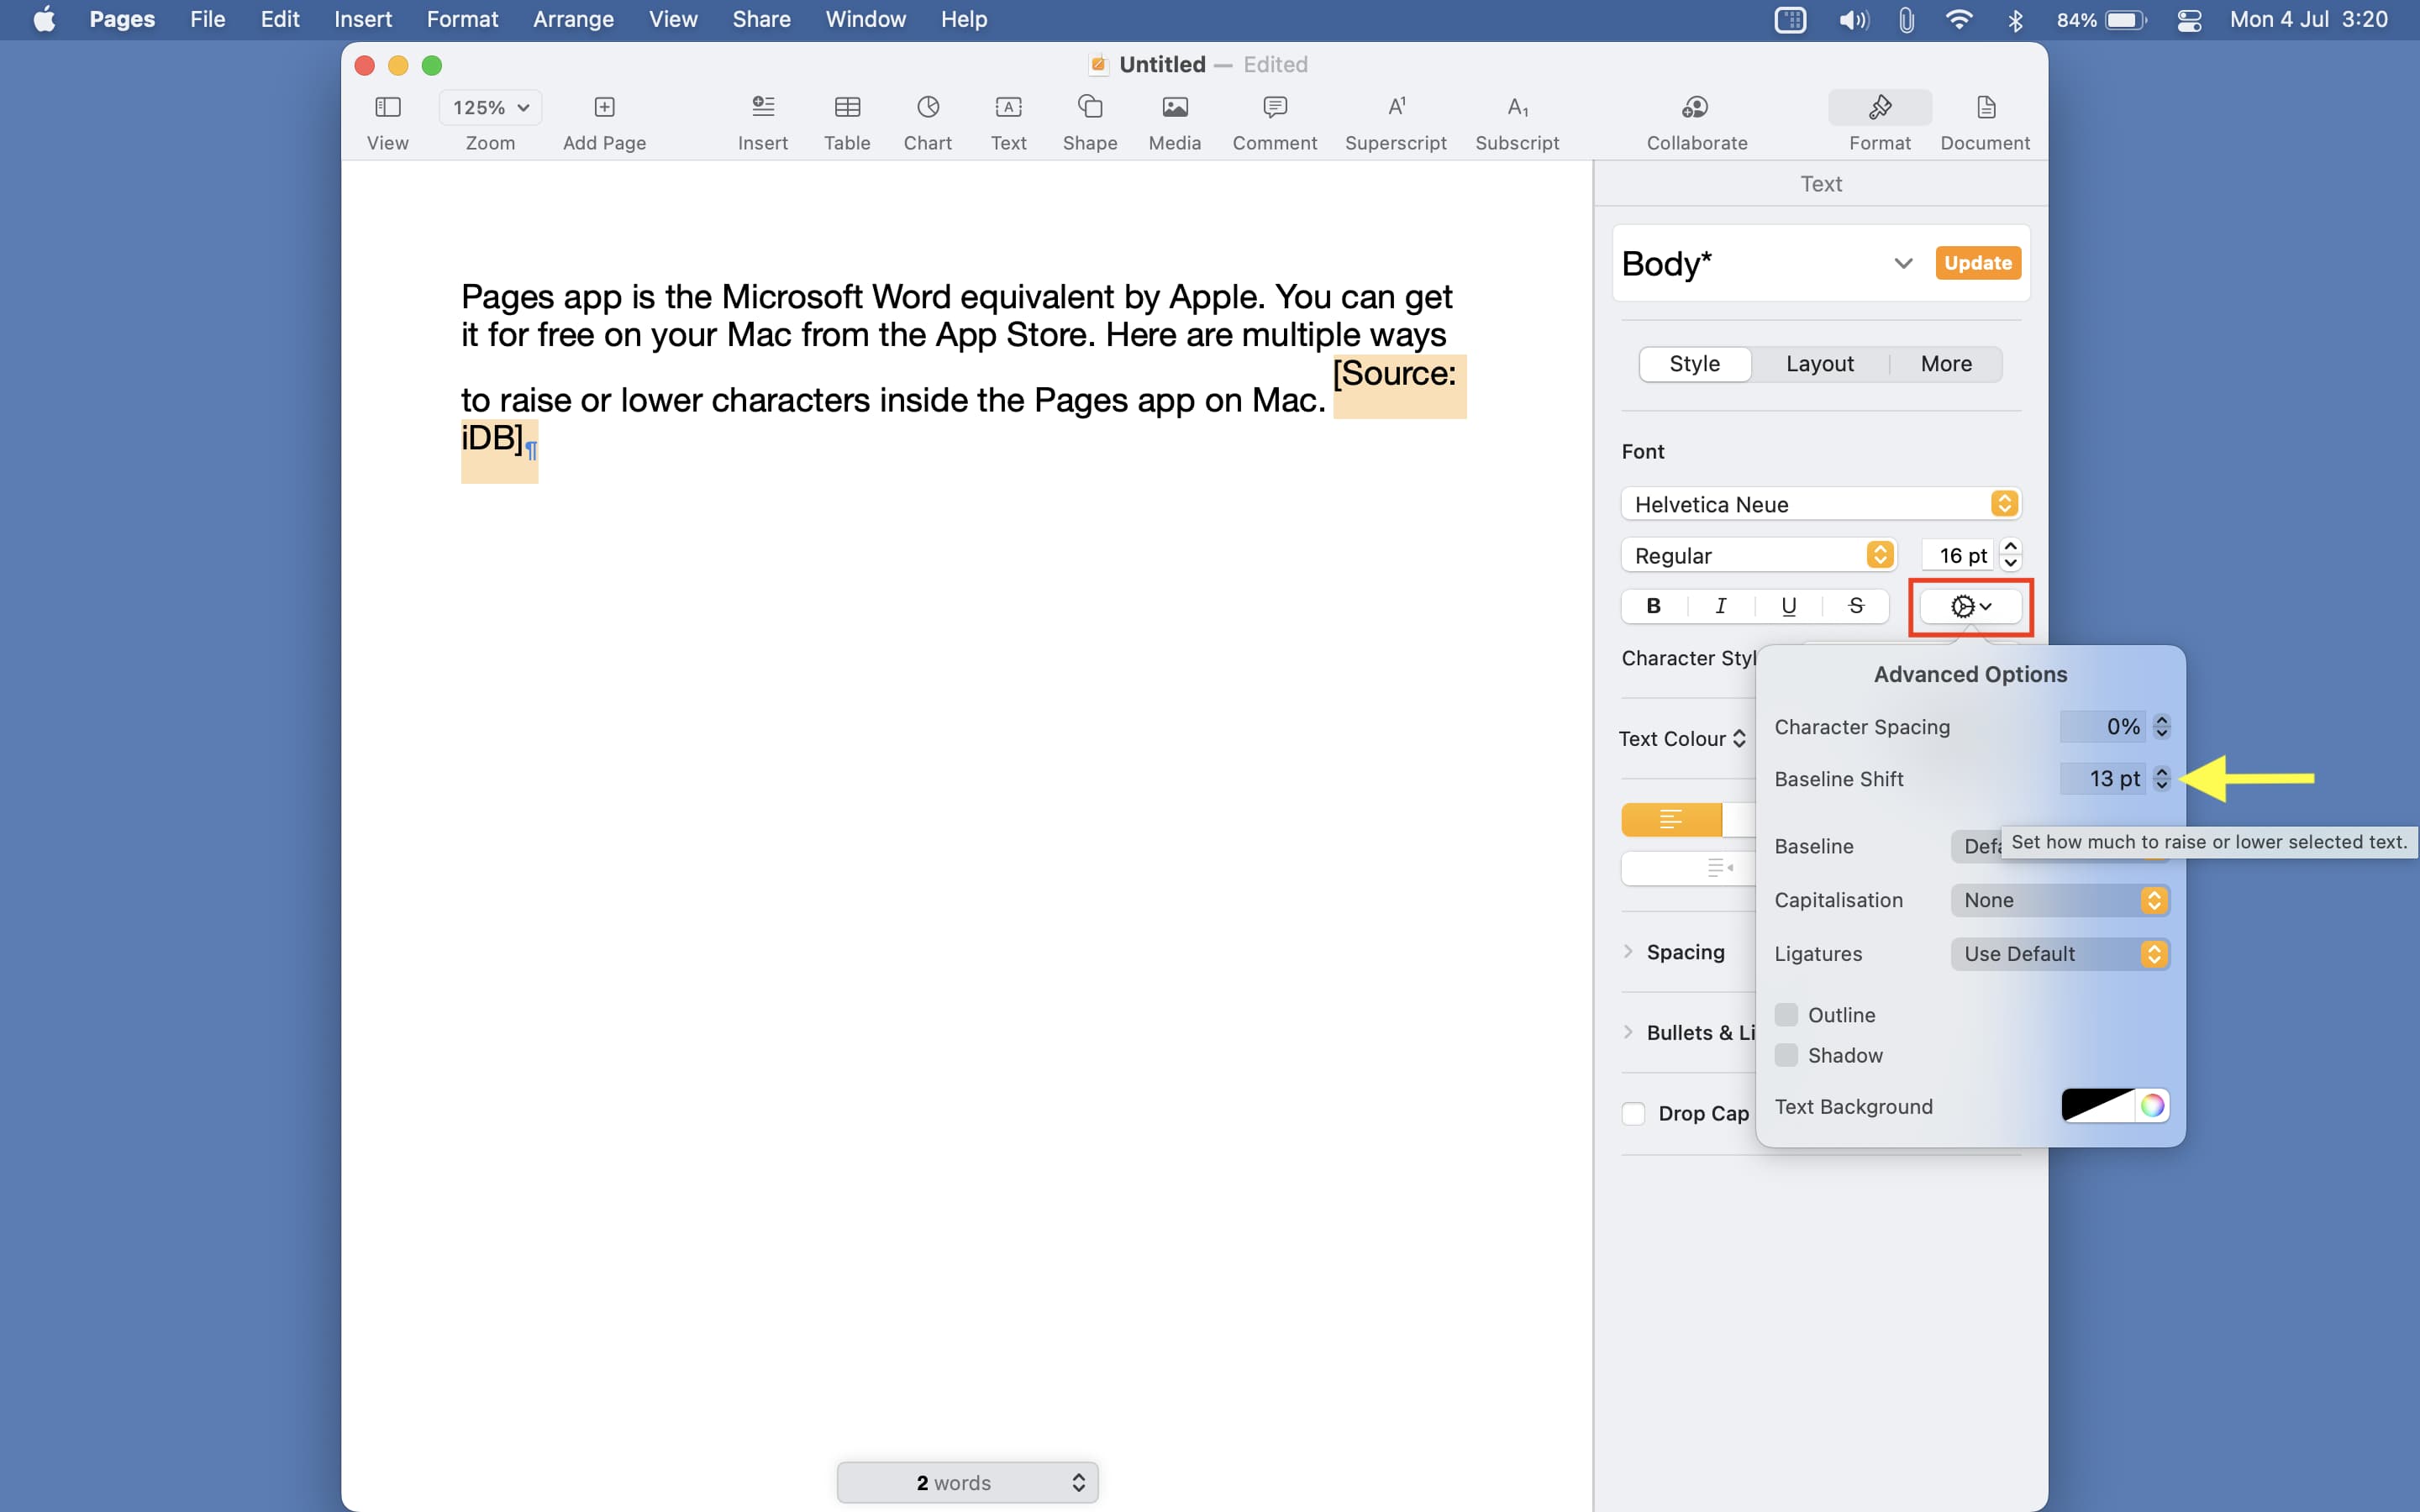Click the battery status icon
The height and width of the screenshot is (1512, 2420).
2126,19
